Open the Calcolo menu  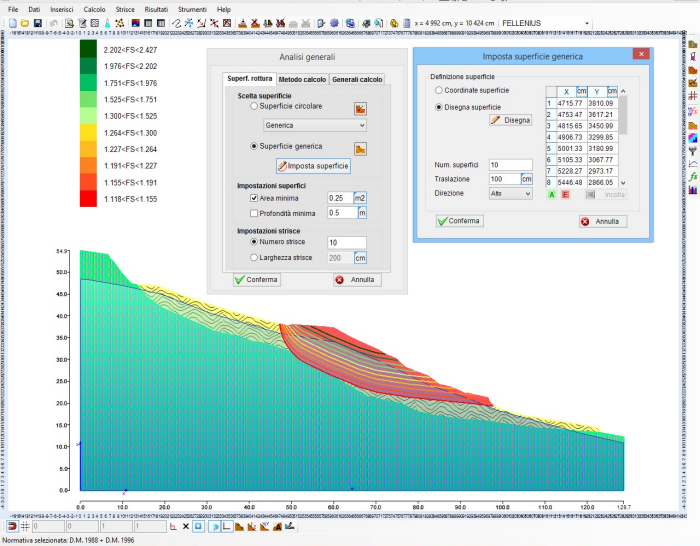tap(94, 9)
